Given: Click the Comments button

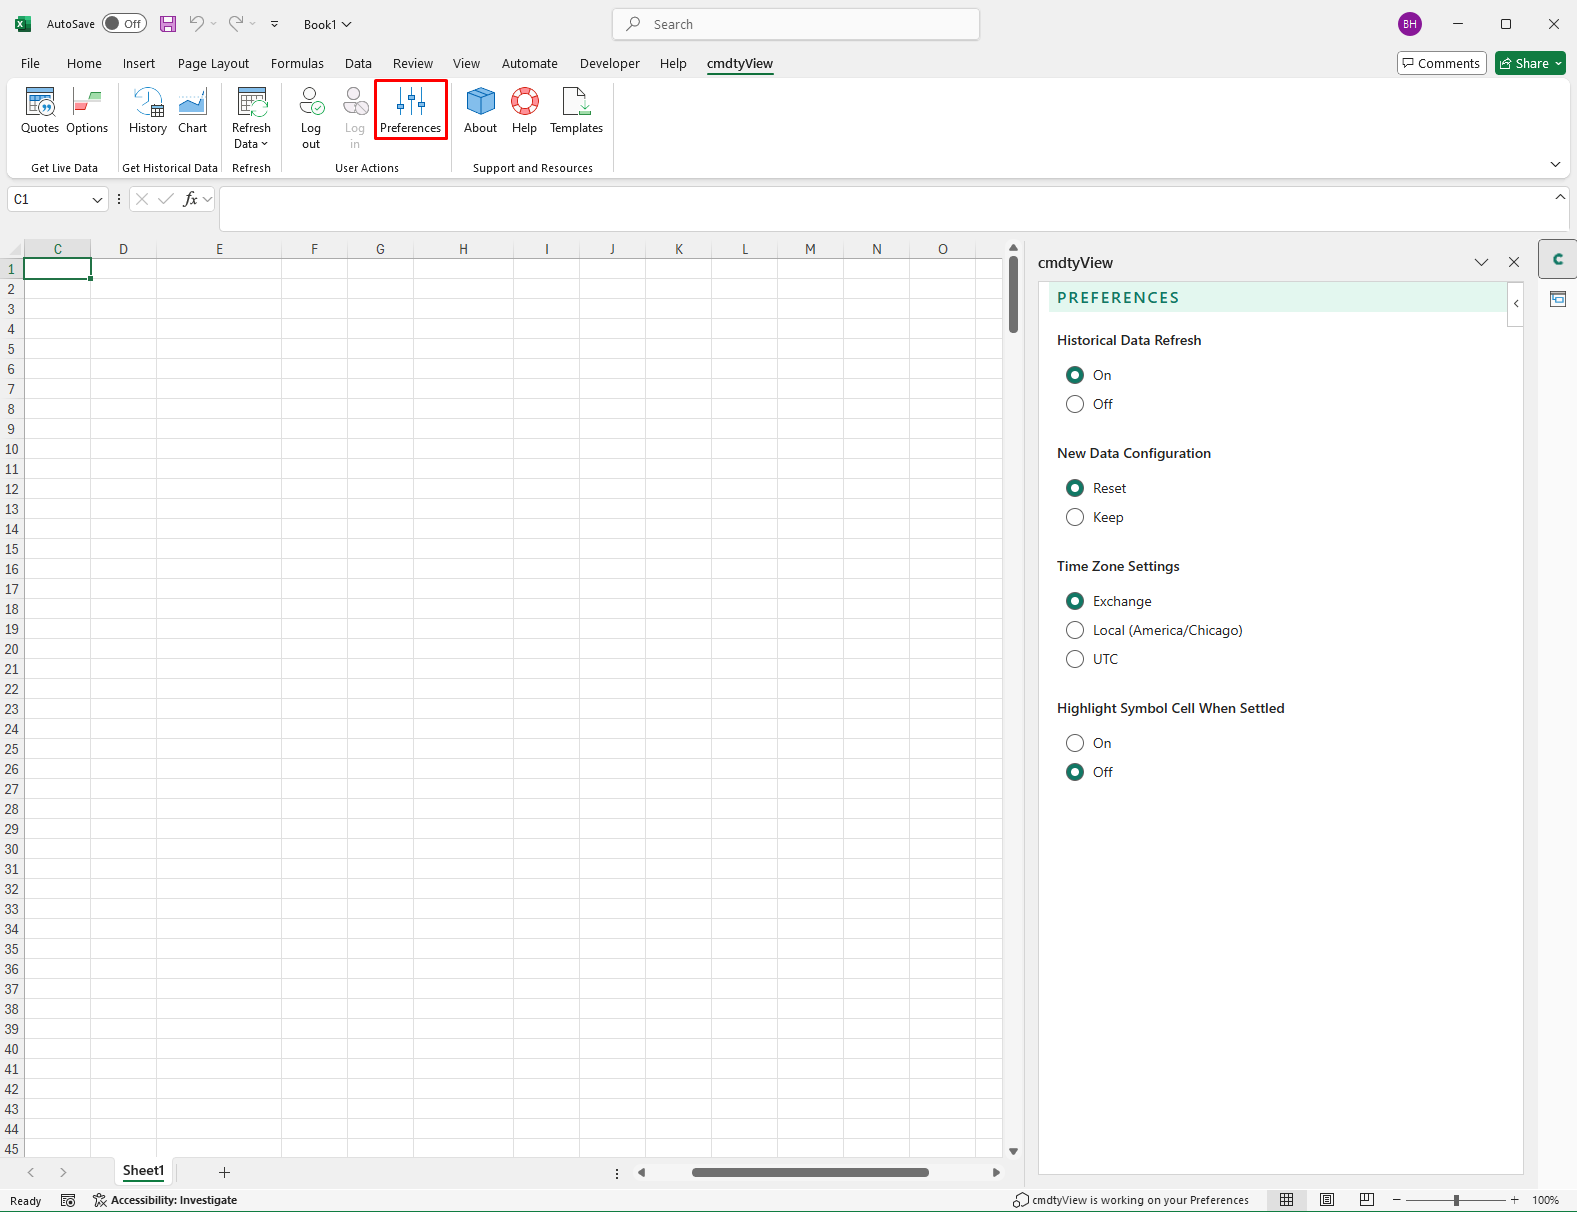Looking at the screenshot, I should 1442,63.
